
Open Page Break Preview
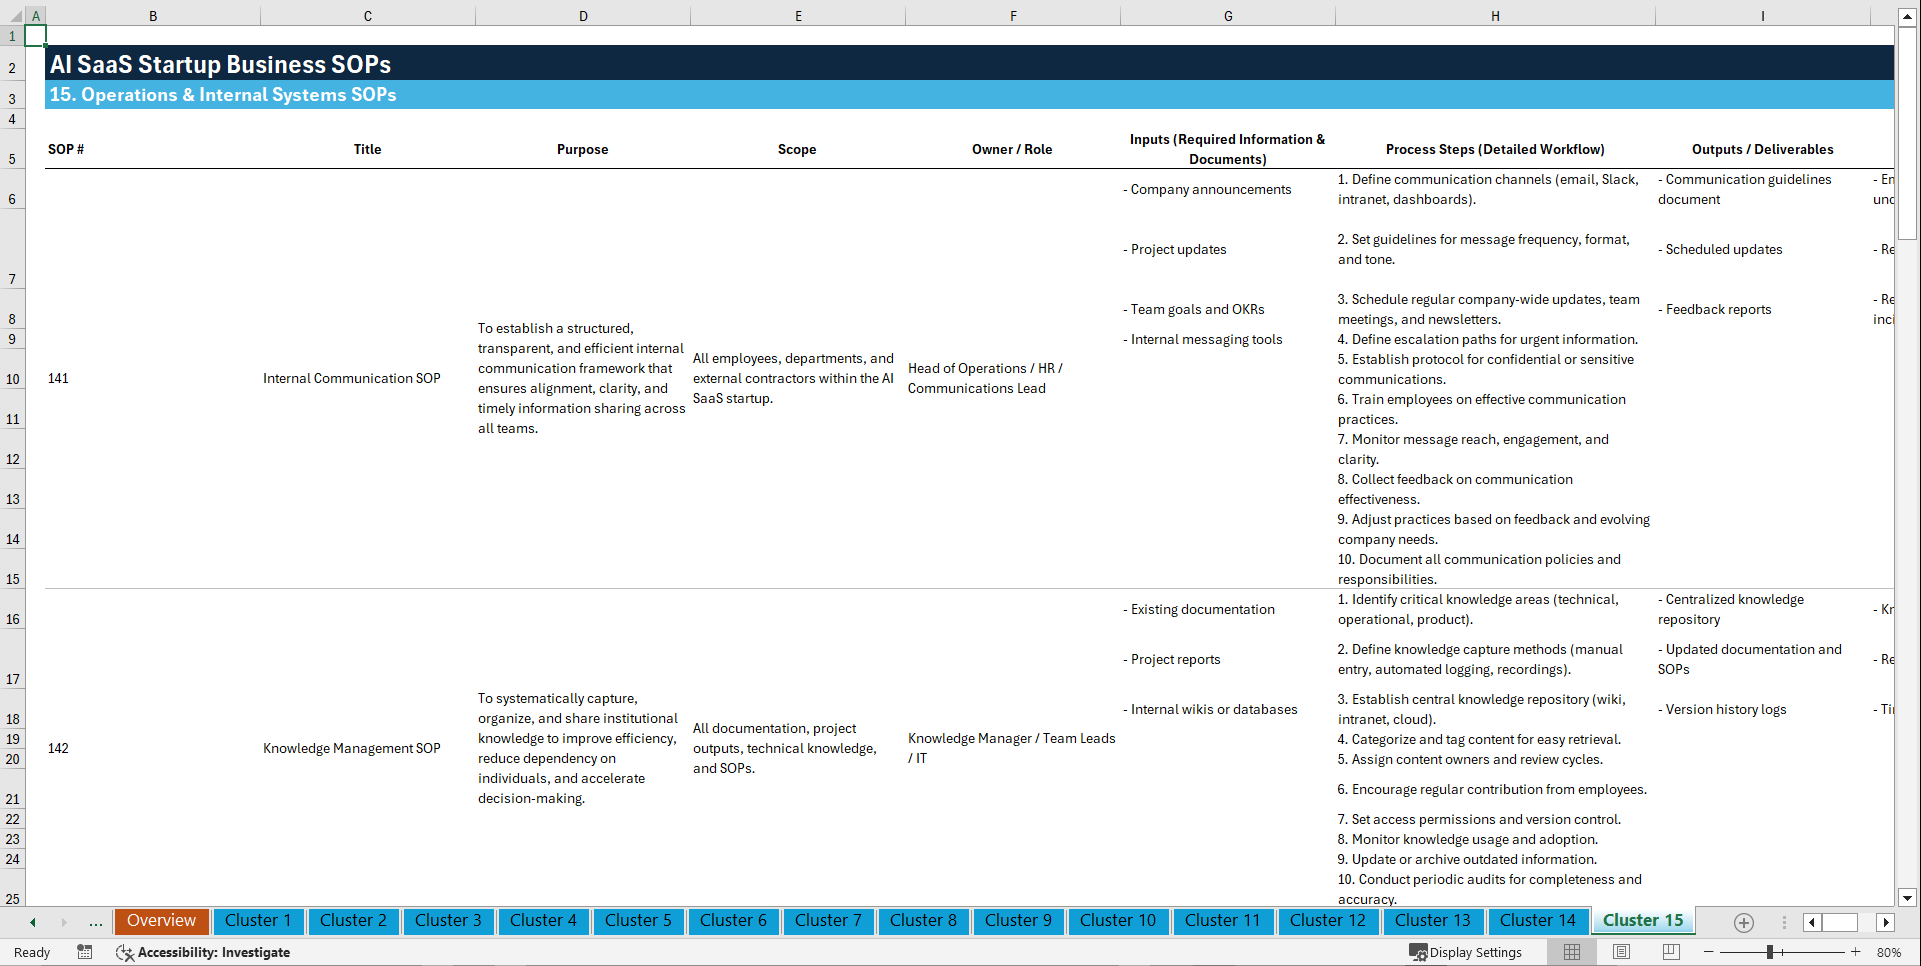point(1671,952)
